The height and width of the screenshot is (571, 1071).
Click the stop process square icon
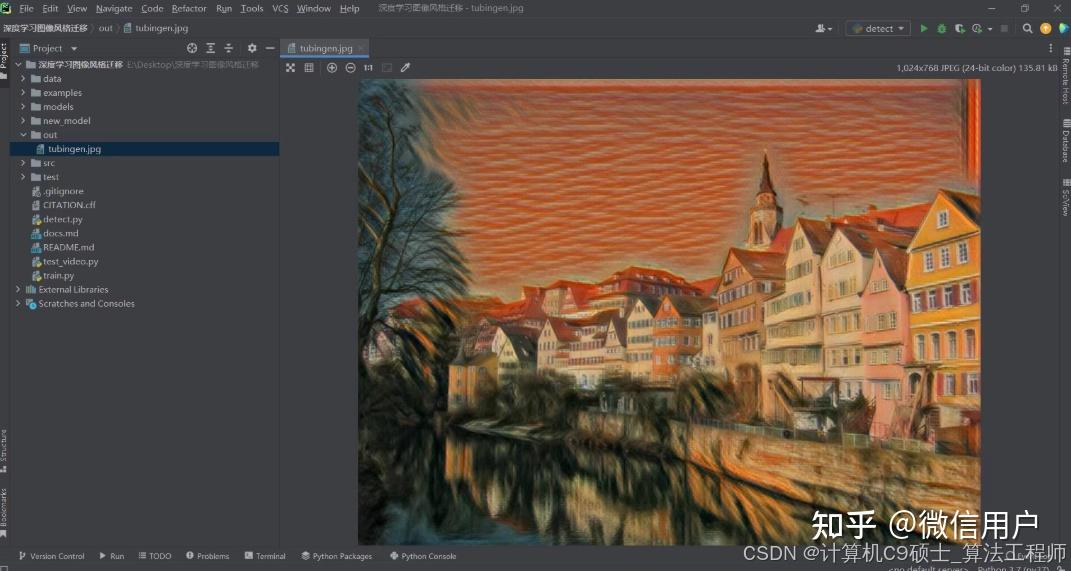1004,29
